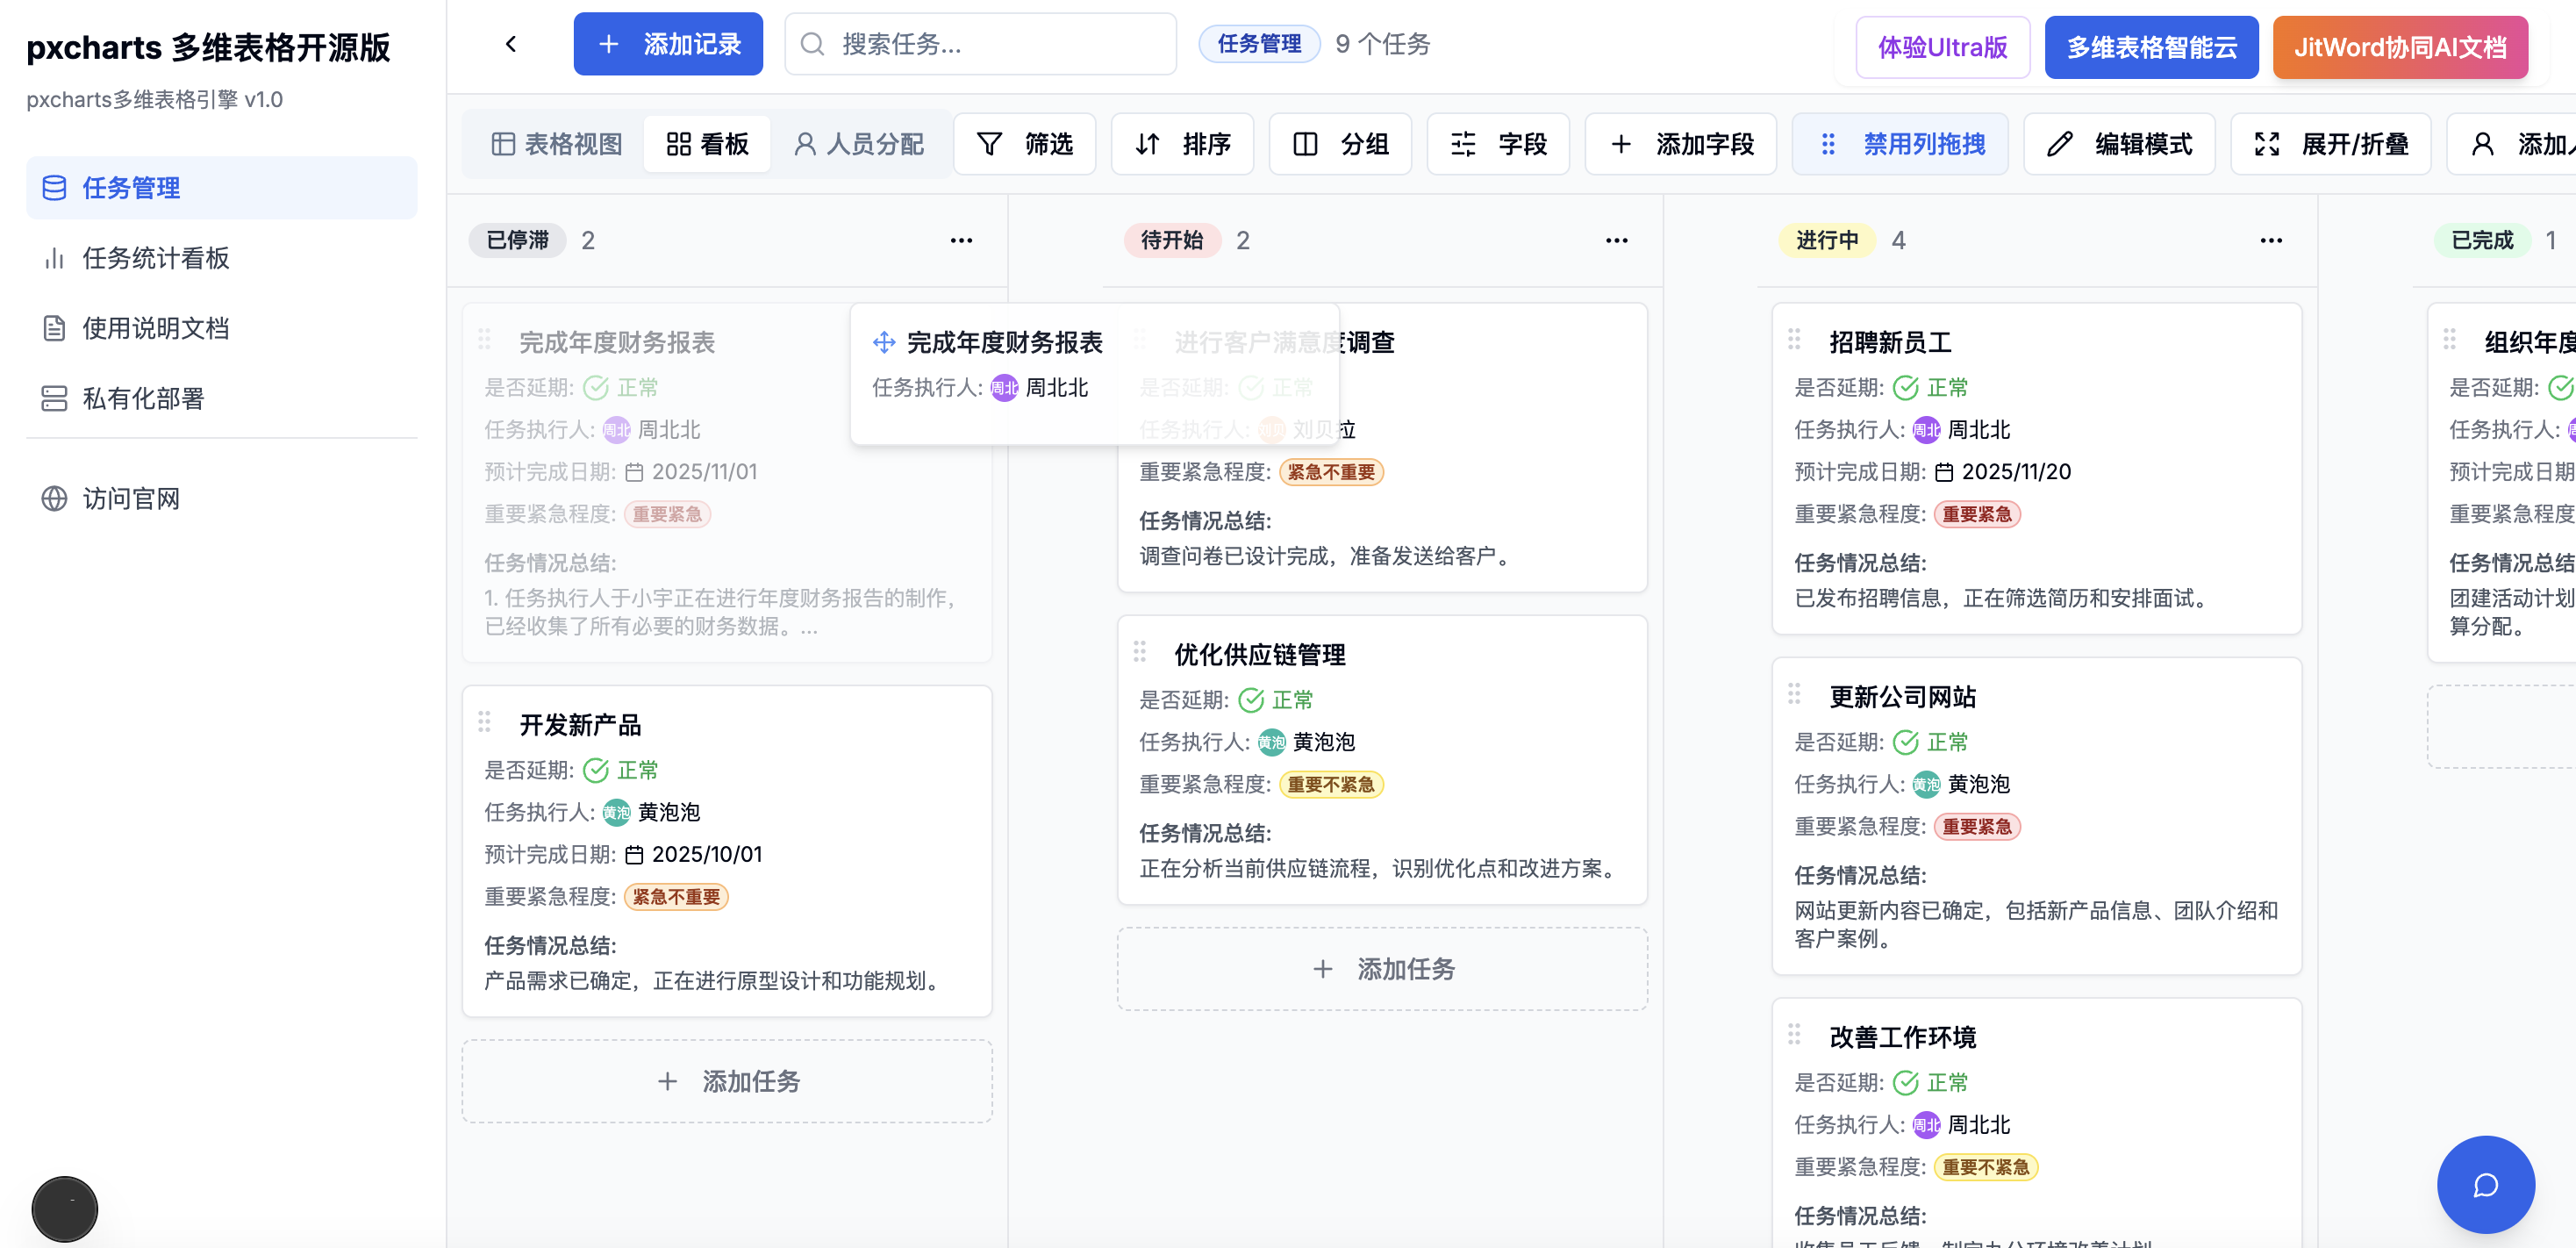Screen dimensions: 2576x1248
Task: Click drag handle on 招聘新员工 card
Action: [x=1794, y=339]
